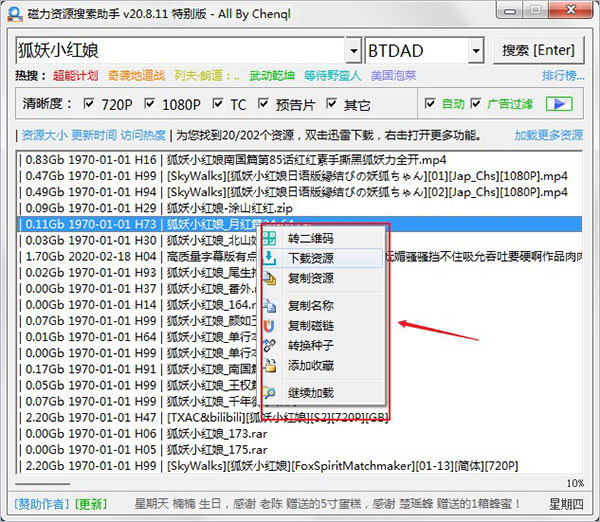Toggle the 1080P checkbox
The width and height of the screenshot is (600, 522).
[150, 103]
